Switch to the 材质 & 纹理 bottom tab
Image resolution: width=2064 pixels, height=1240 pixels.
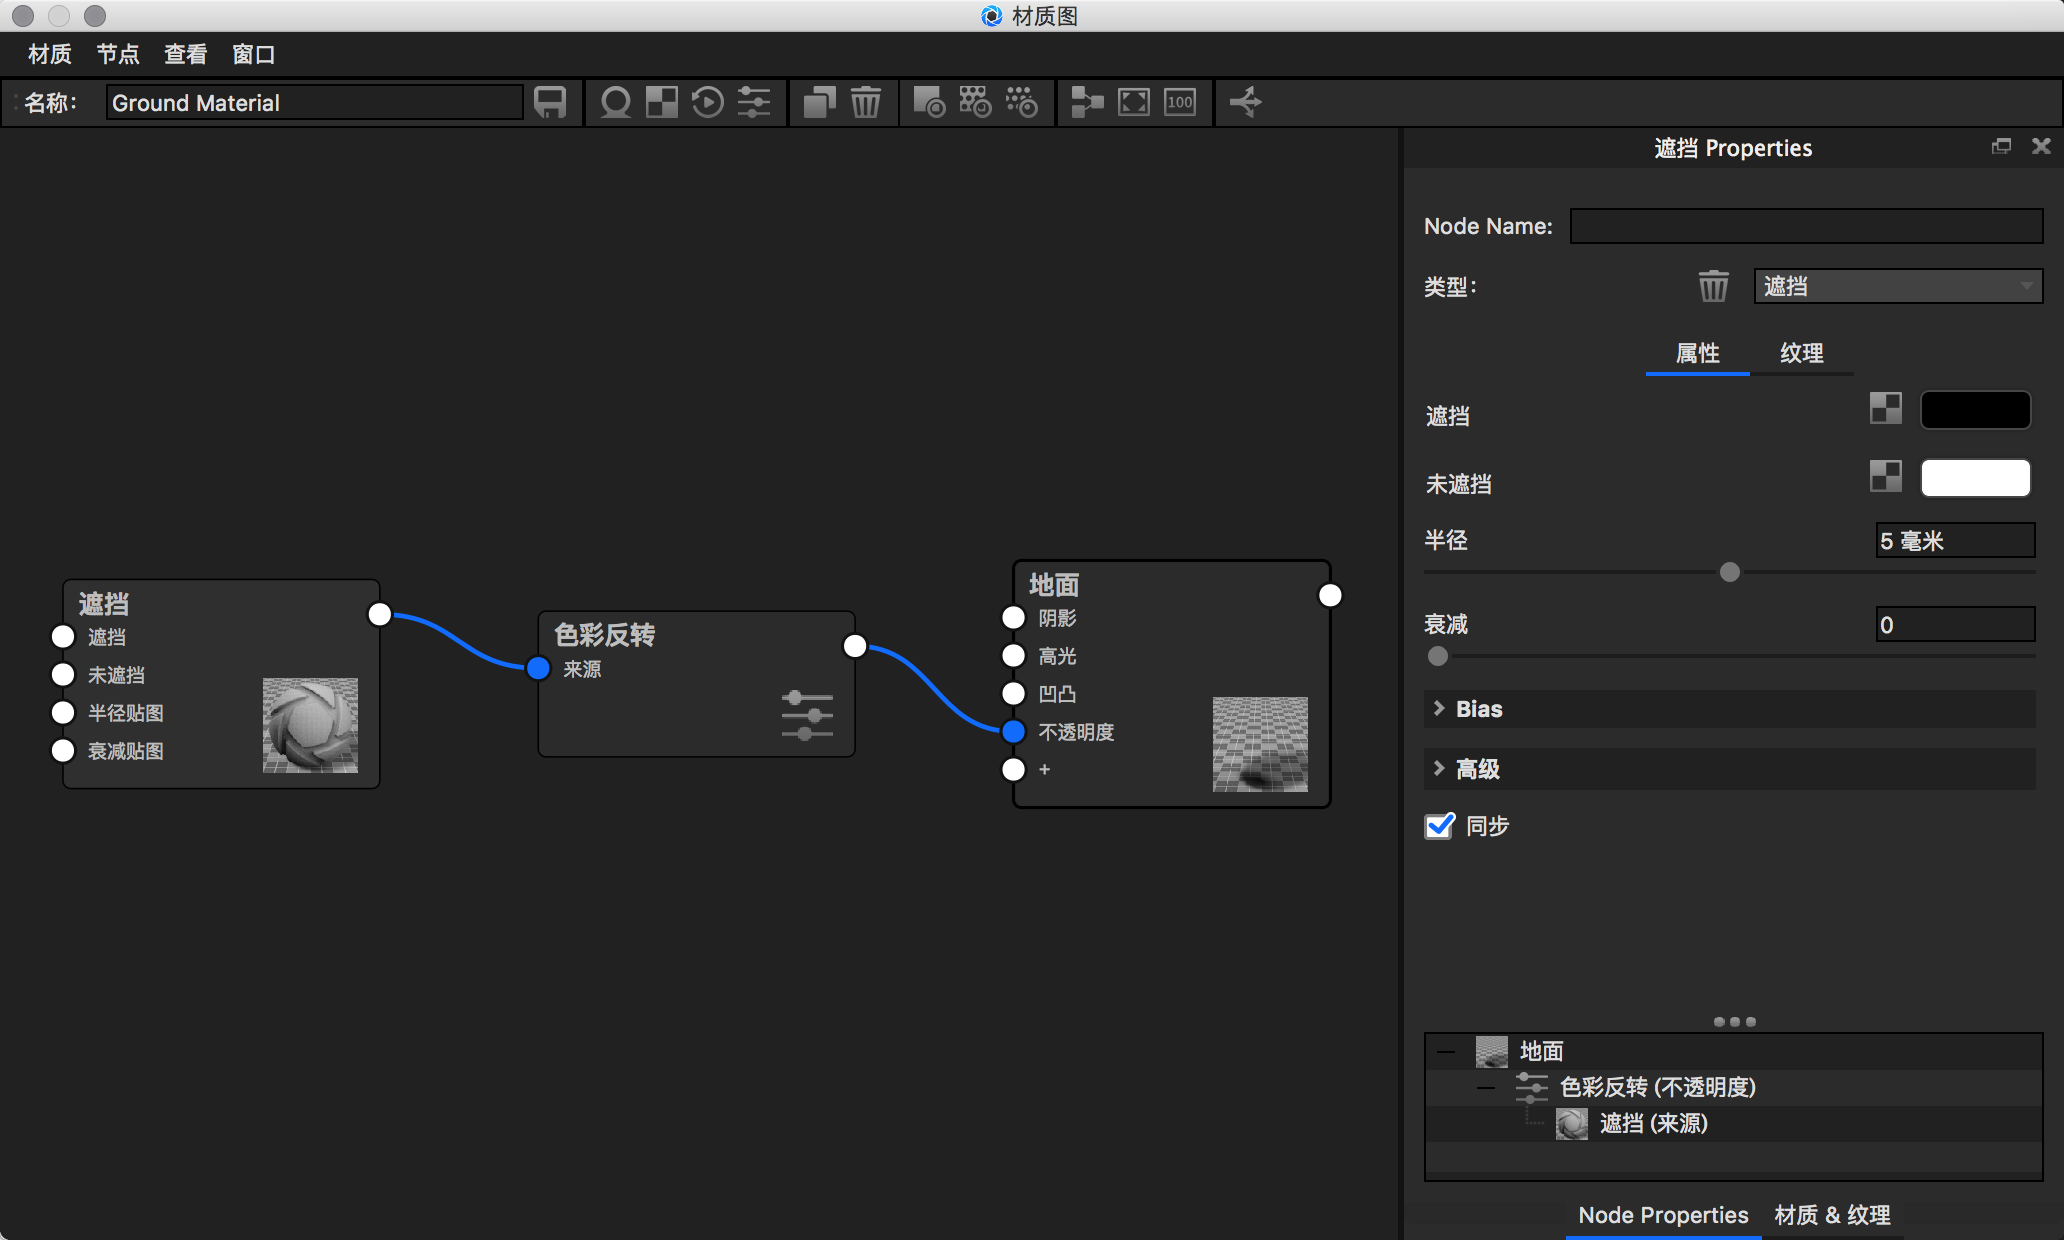click(x=1832, y=1215)
